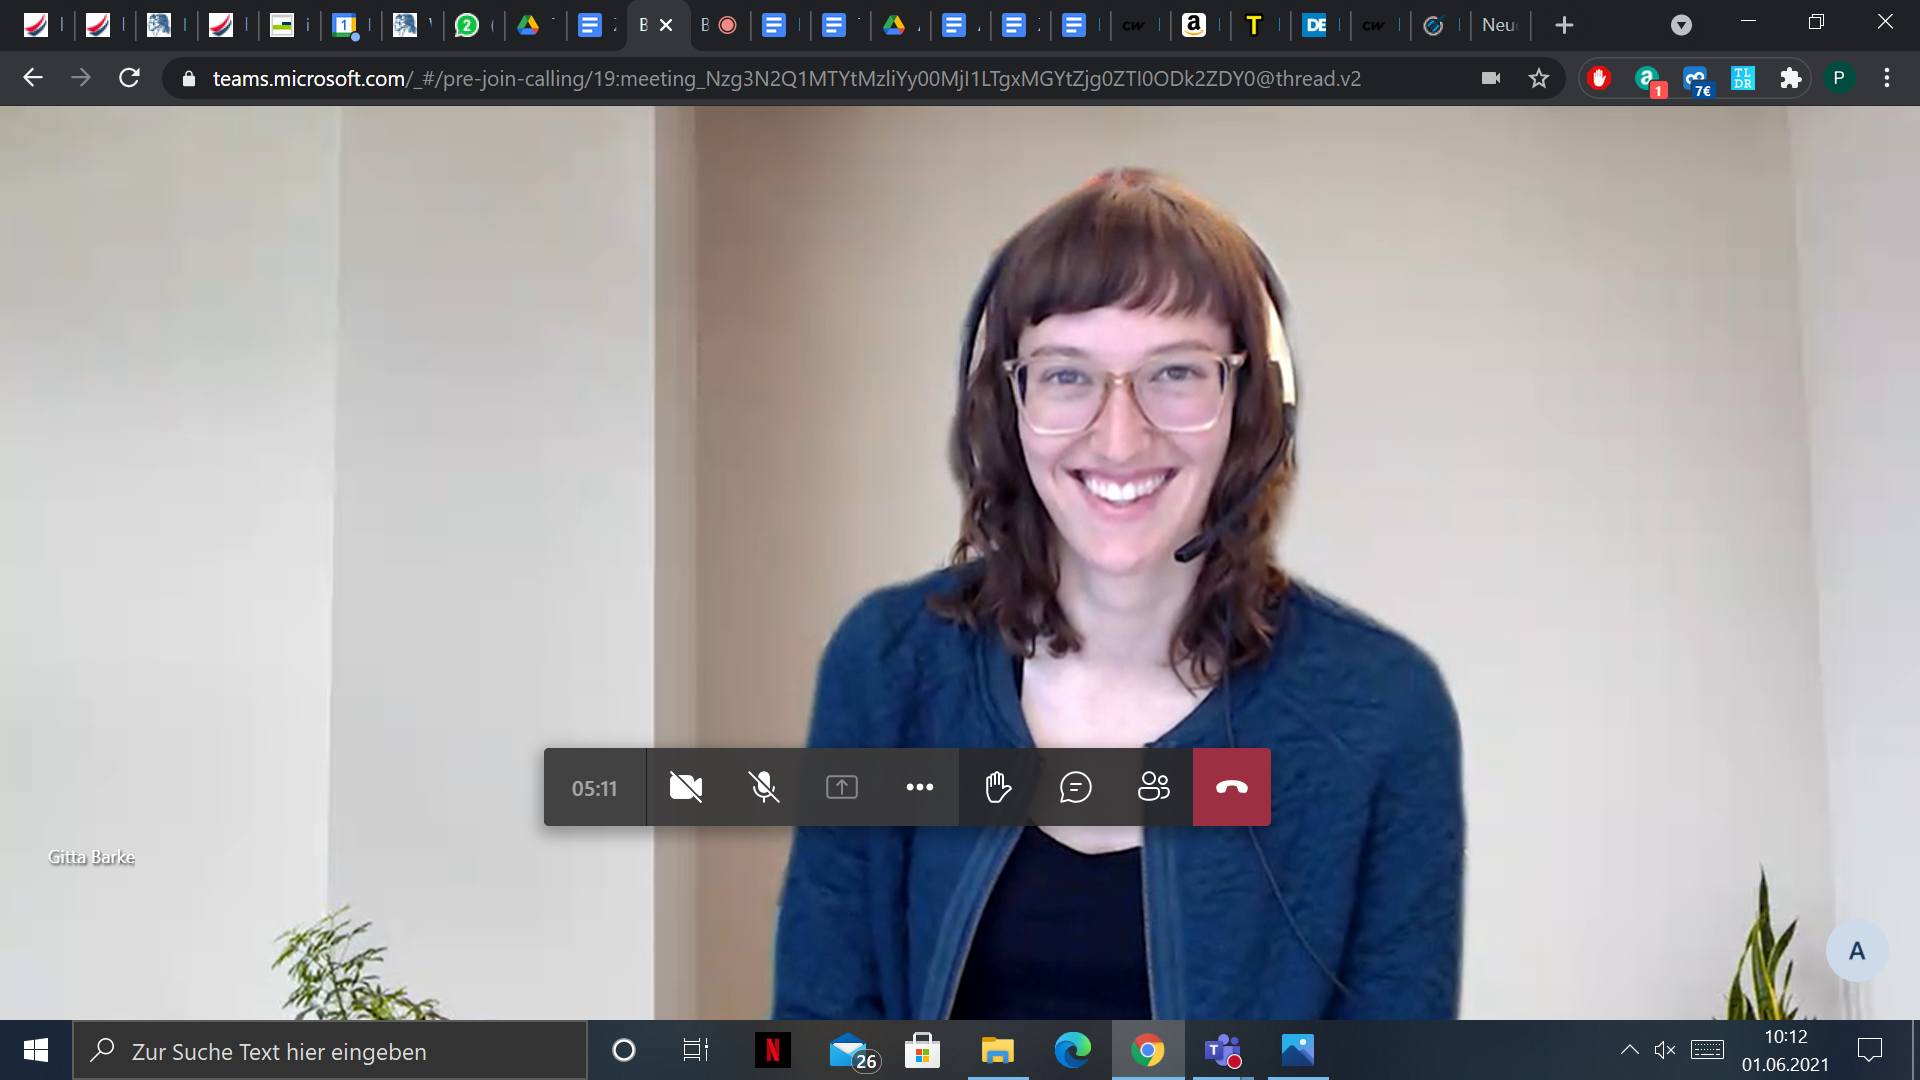Hang up the call with red button
The image size is (1920, 1080).
pyautogui.click(x=1232, y=788)
